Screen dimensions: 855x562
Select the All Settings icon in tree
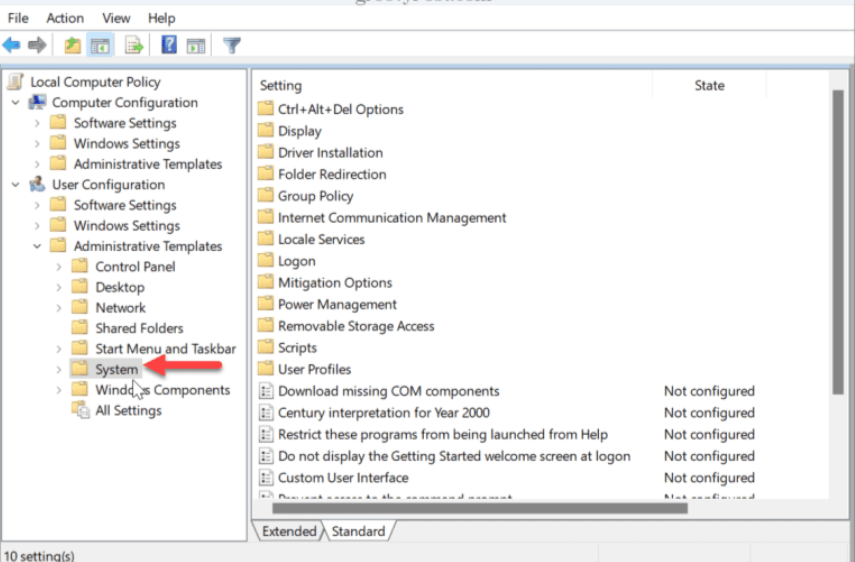(x=81, y=411)
